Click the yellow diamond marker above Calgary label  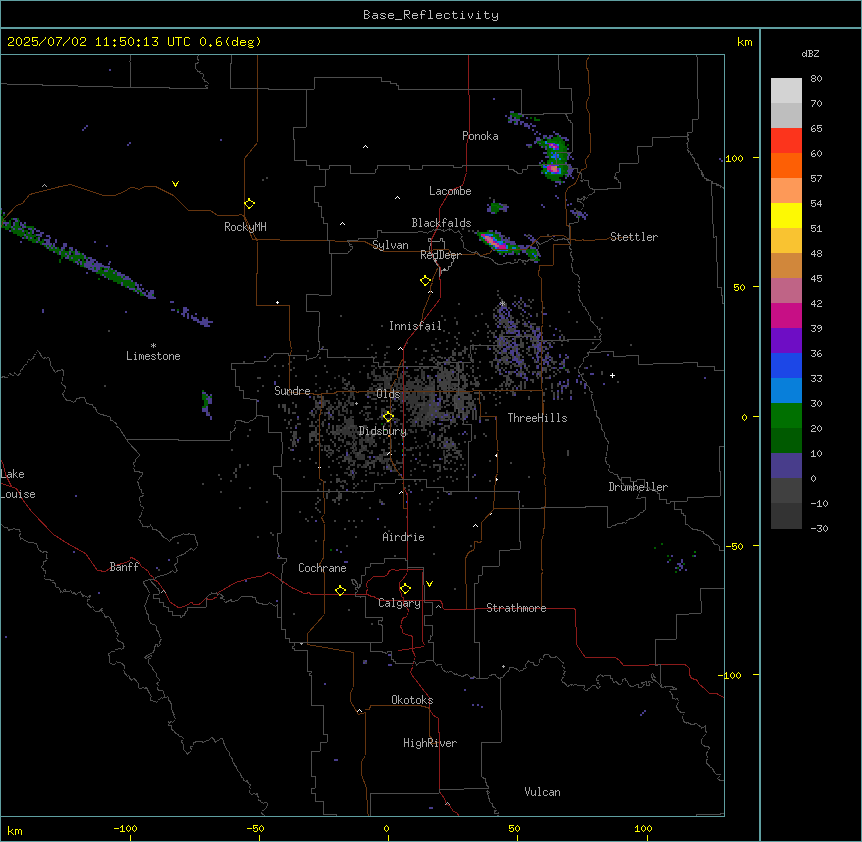(405, 589)
